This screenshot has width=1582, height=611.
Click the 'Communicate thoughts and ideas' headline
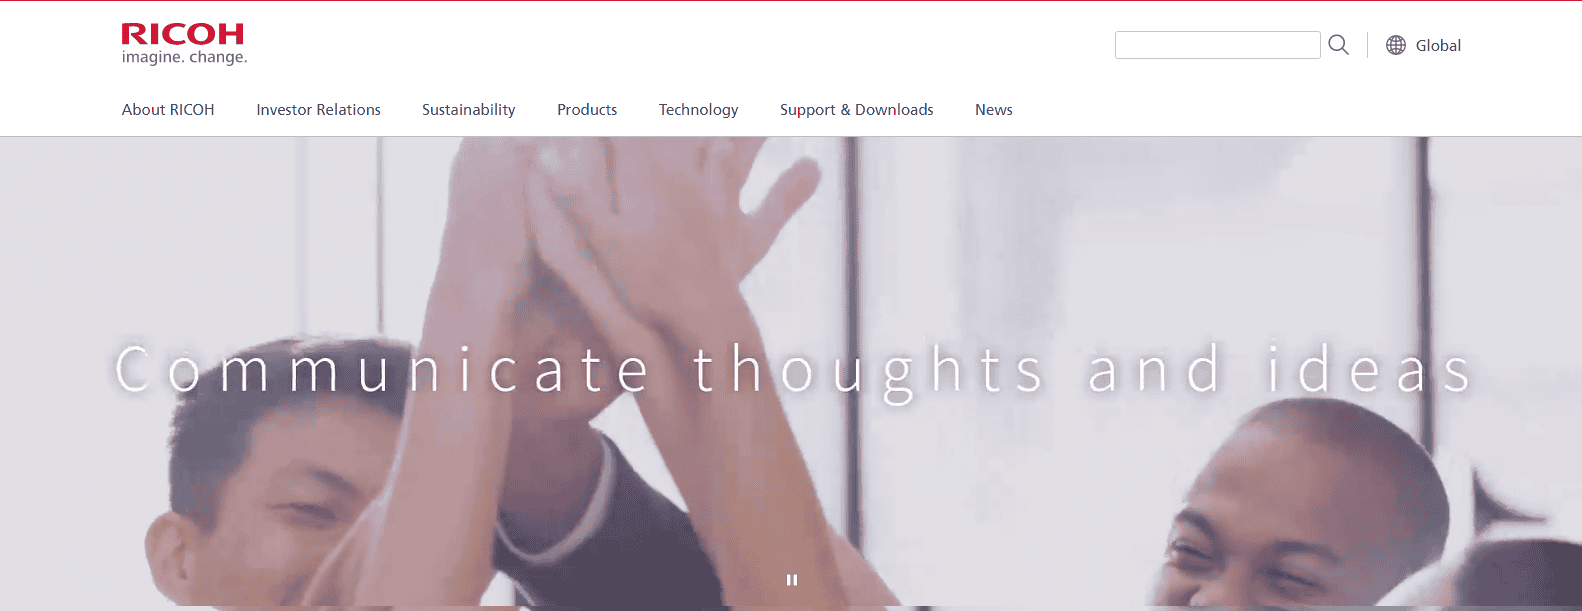(793, 372)
